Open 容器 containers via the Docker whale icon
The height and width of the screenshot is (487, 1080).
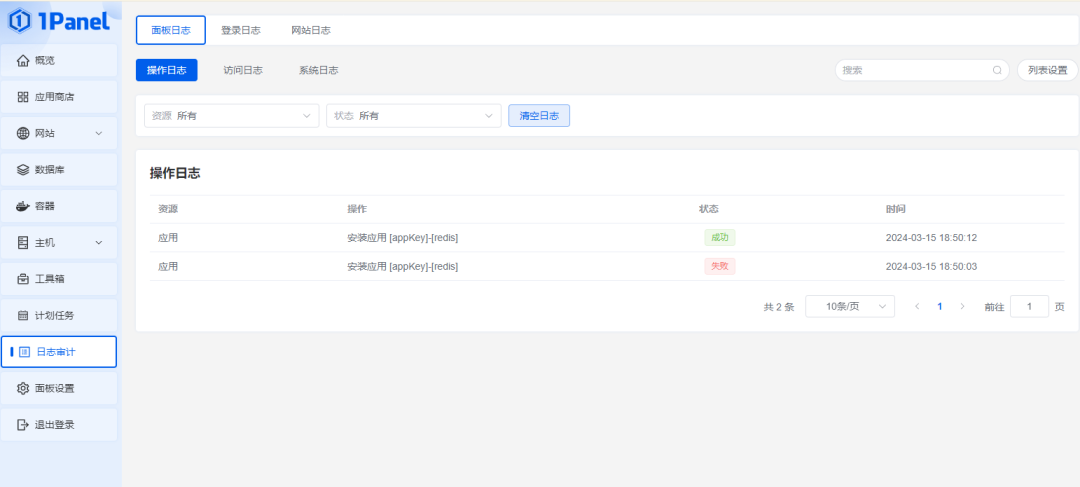[x=23, y=206]
